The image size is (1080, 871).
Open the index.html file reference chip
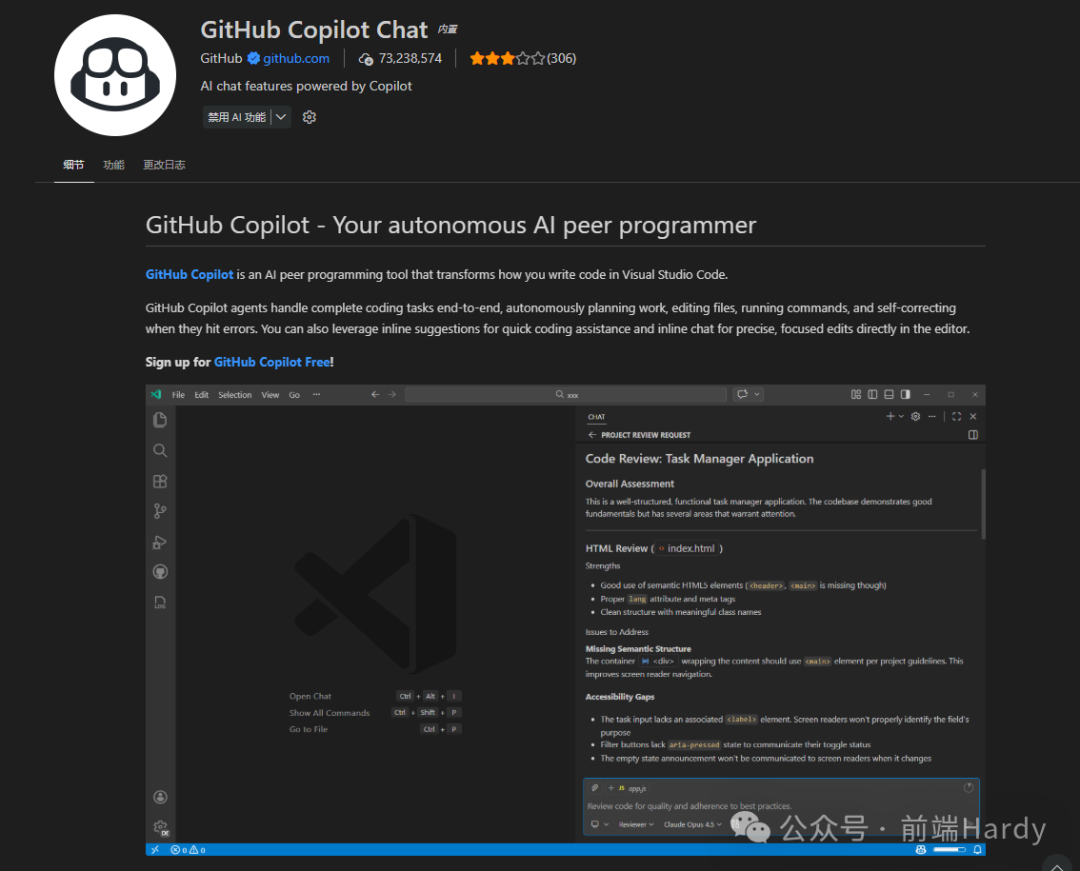[687, 548]
